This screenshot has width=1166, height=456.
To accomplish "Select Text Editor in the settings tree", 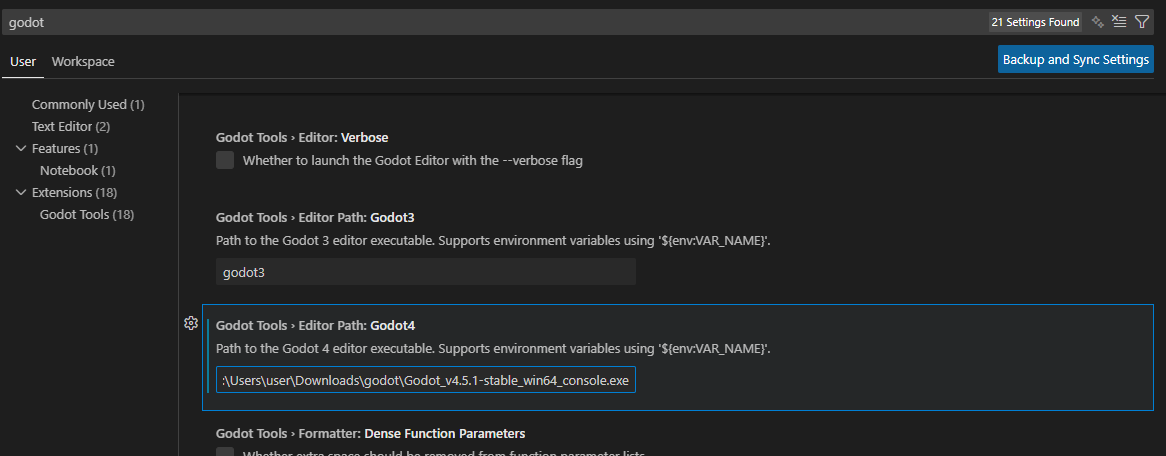I will 70,127.
